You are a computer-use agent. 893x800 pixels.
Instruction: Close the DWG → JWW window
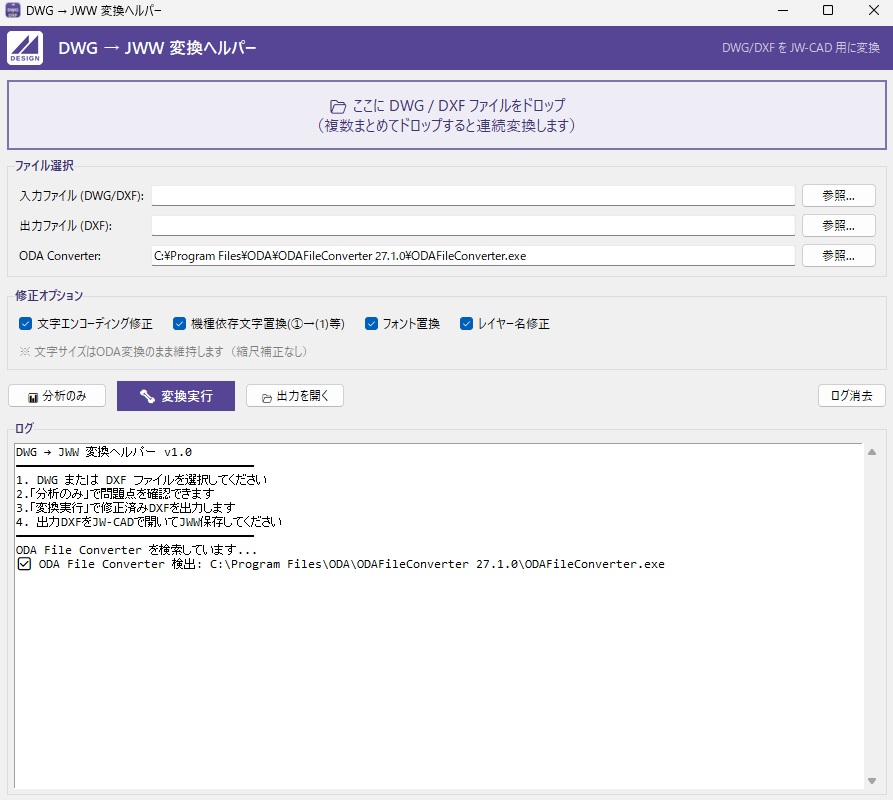coord(874,10)
